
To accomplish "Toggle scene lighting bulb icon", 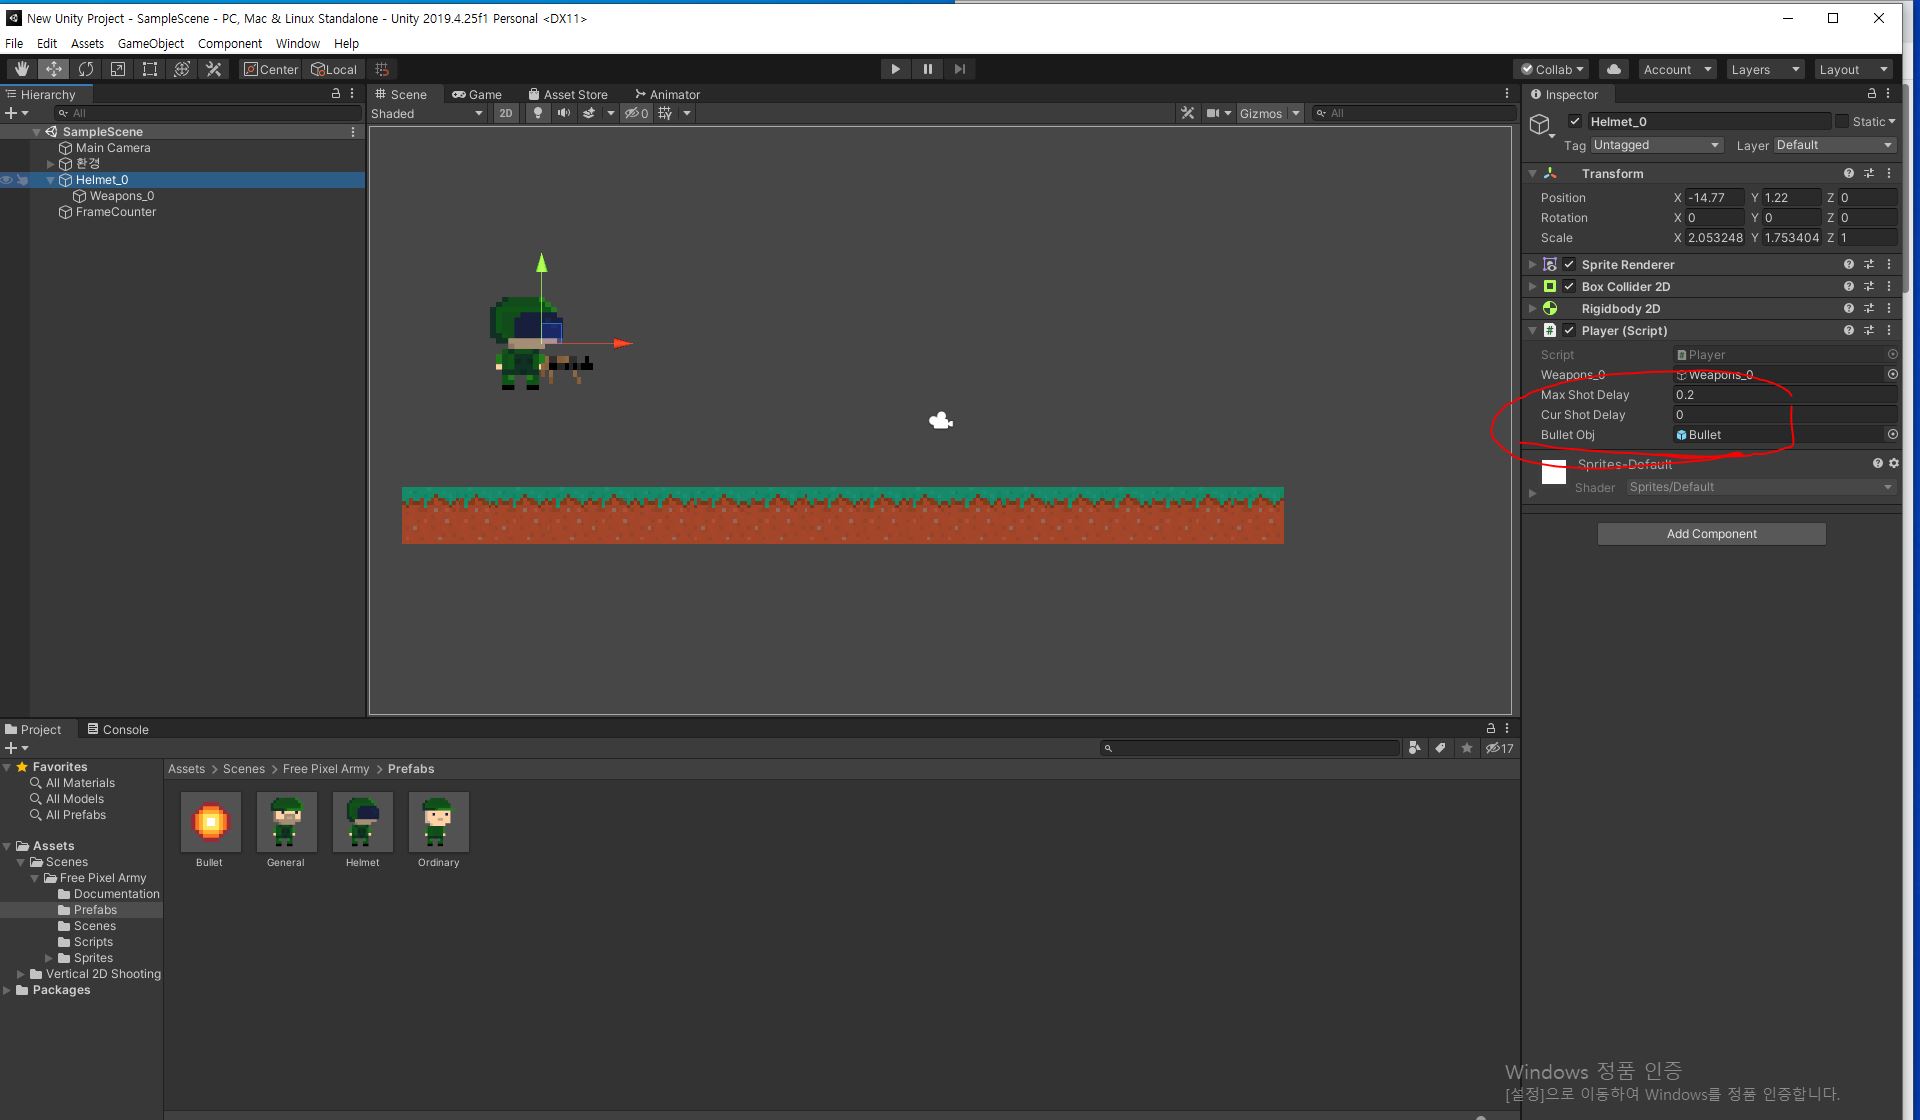I will pos(538,113).
